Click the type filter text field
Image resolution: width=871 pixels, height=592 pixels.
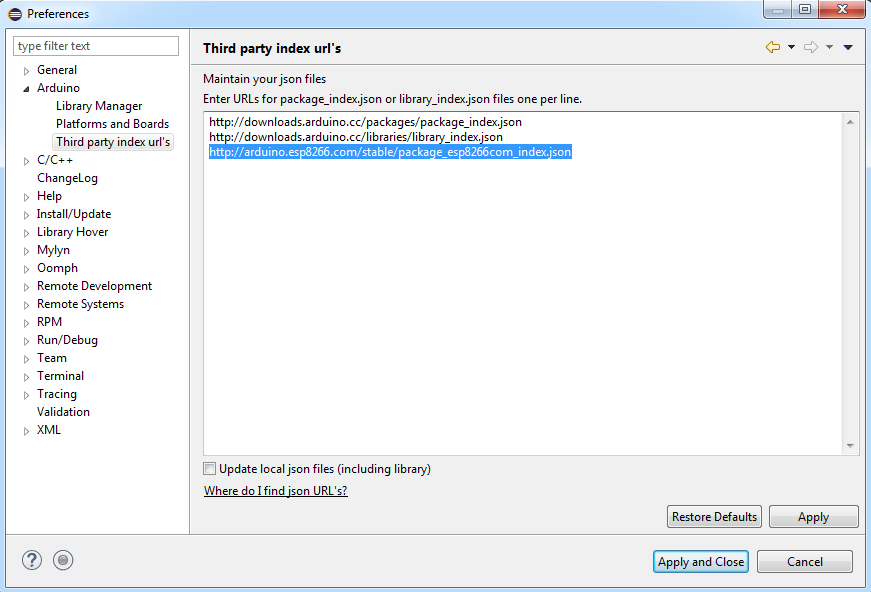click(x=96, y=46)
